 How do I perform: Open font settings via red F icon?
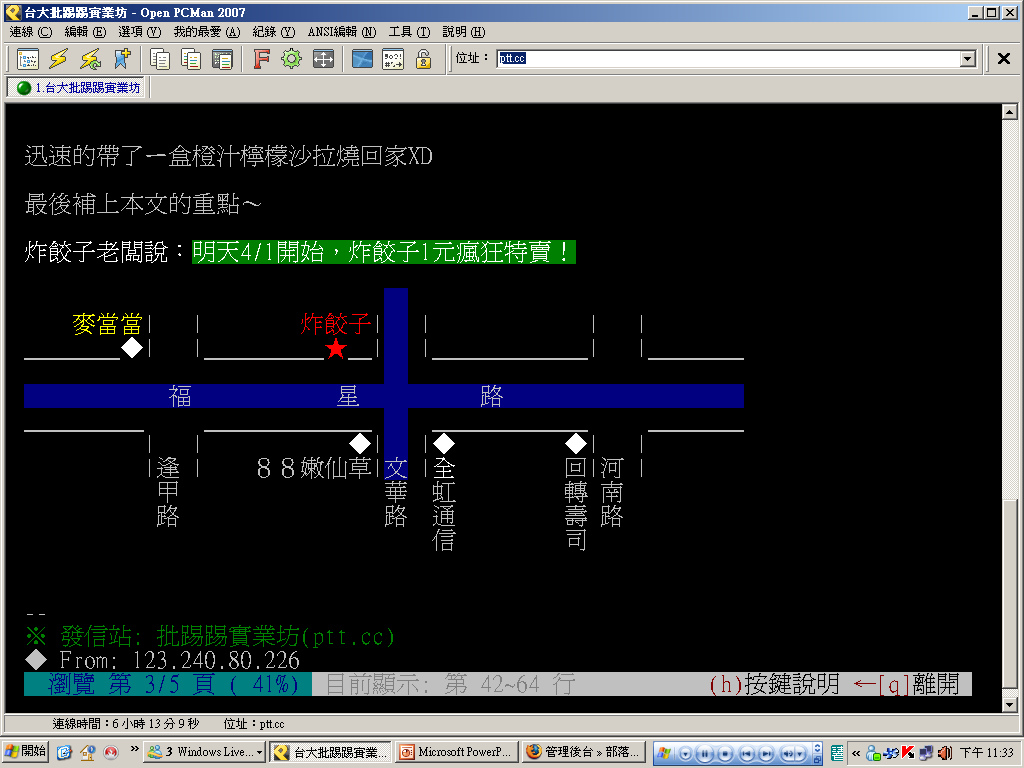coord(261,59)
